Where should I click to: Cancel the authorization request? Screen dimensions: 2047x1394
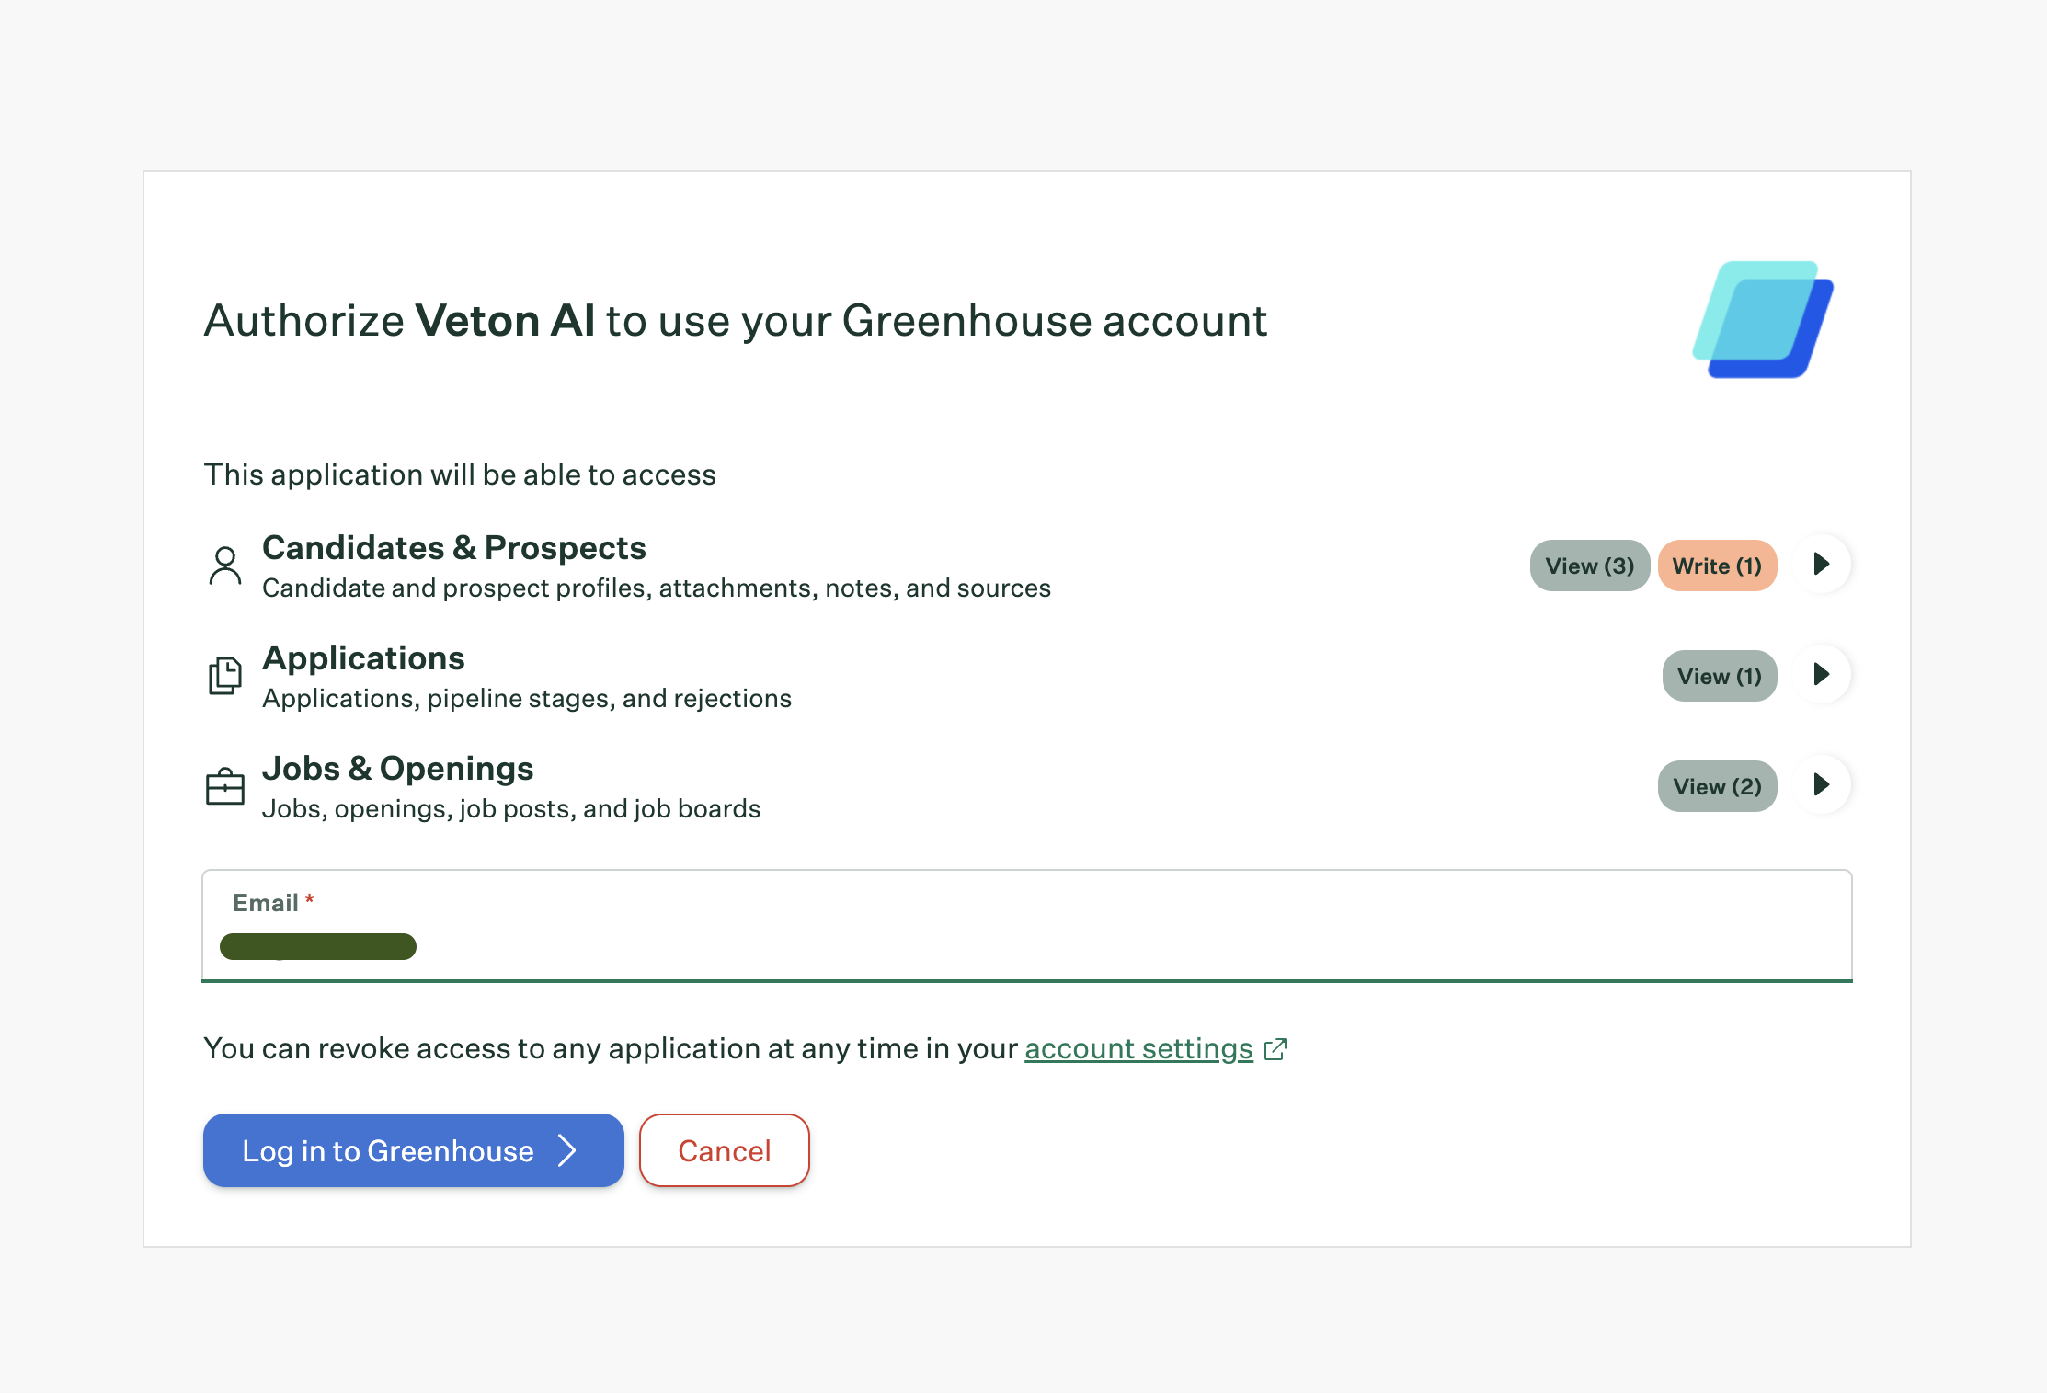[724, 1151]
